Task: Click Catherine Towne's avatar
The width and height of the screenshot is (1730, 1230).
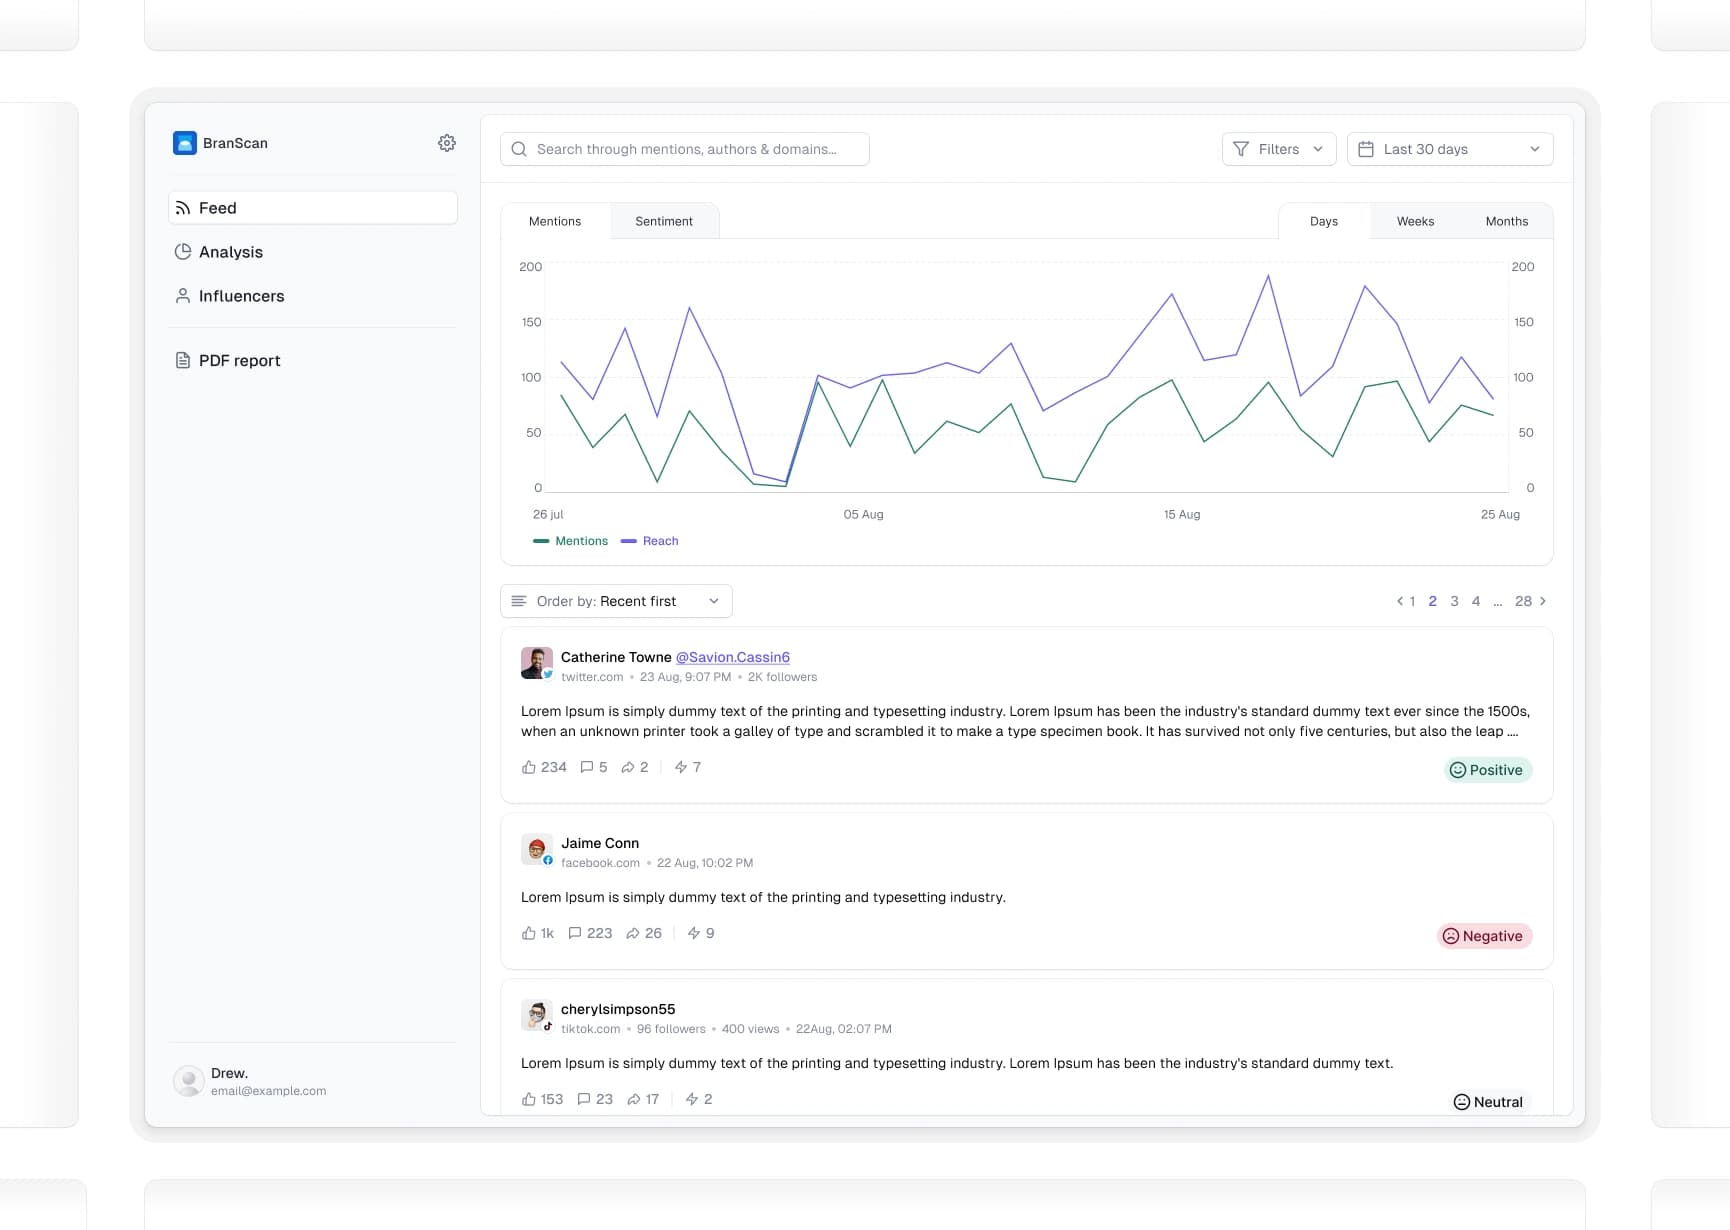Action: tap(537, 663)
